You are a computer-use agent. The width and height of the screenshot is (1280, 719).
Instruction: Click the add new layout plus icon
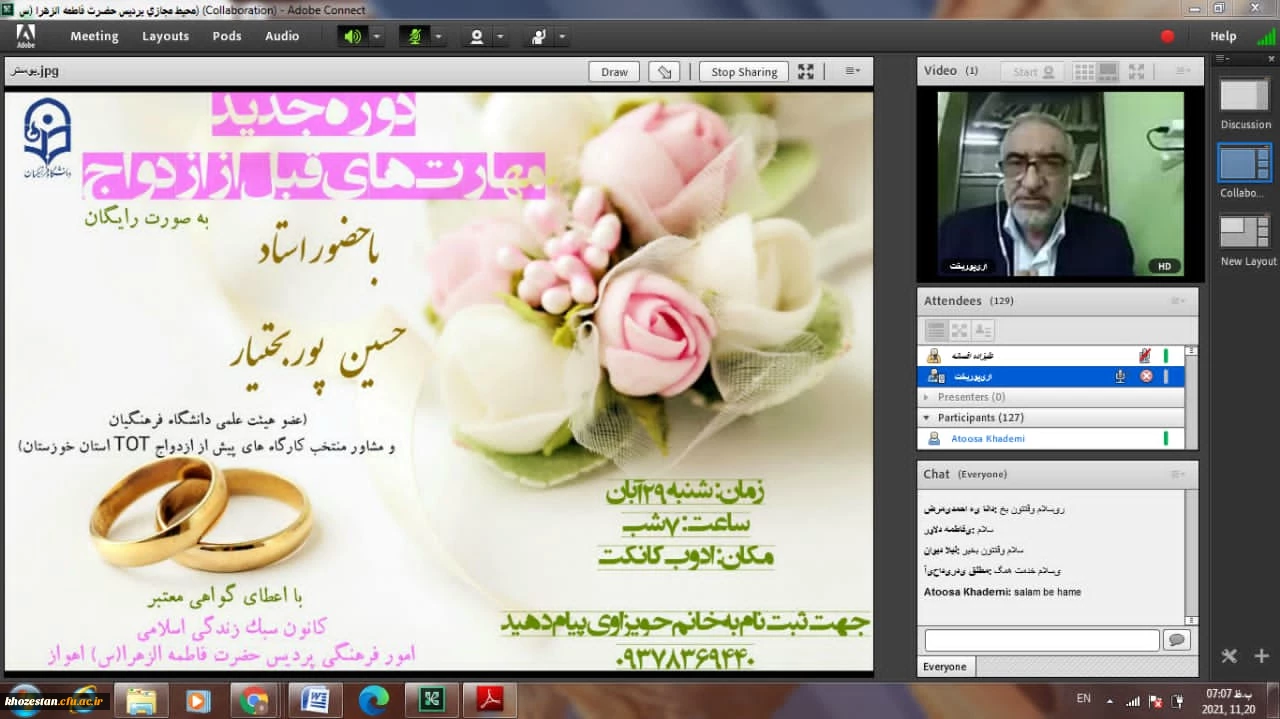click(1262, 656)
